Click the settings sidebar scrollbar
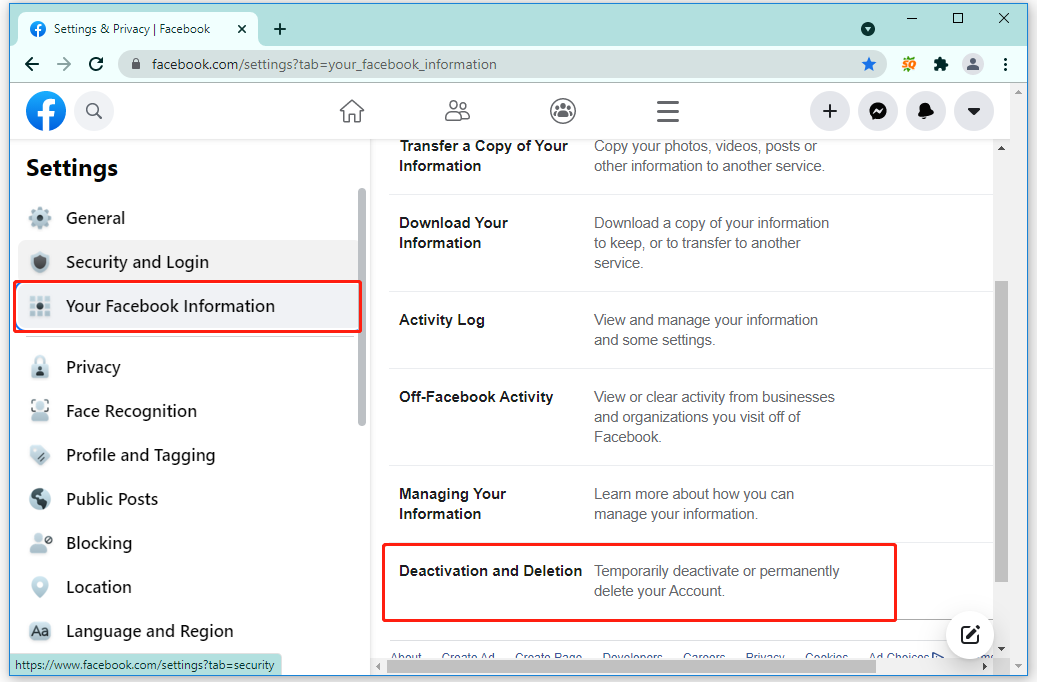Viewport: 1037px width, 682px height. [362, 307]
